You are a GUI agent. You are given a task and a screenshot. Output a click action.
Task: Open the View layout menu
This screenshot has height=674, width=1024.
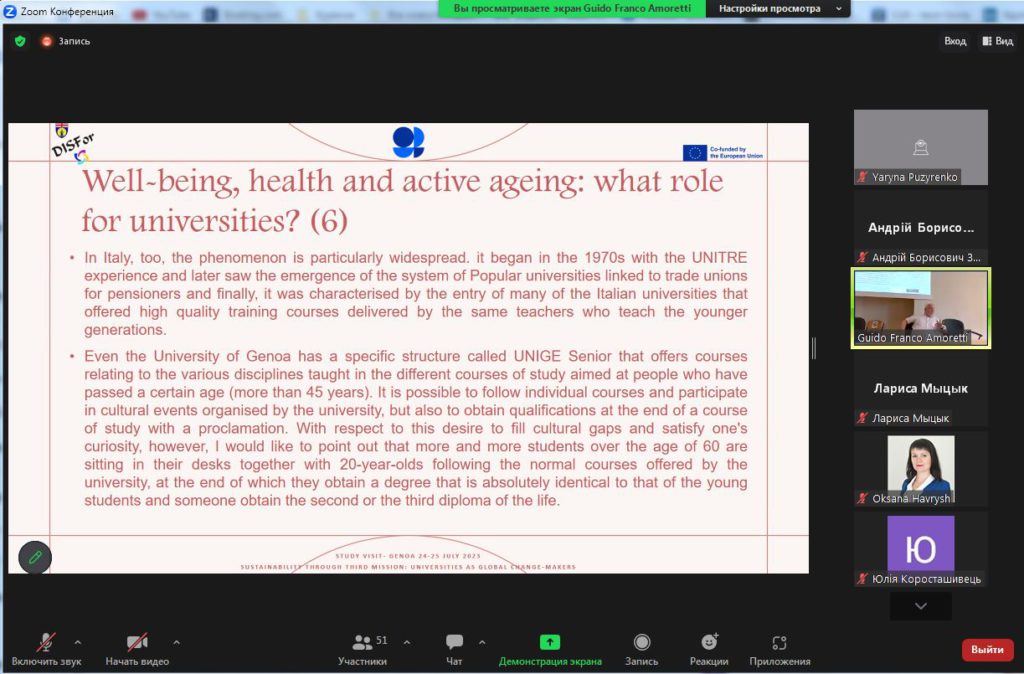point(997,41)
